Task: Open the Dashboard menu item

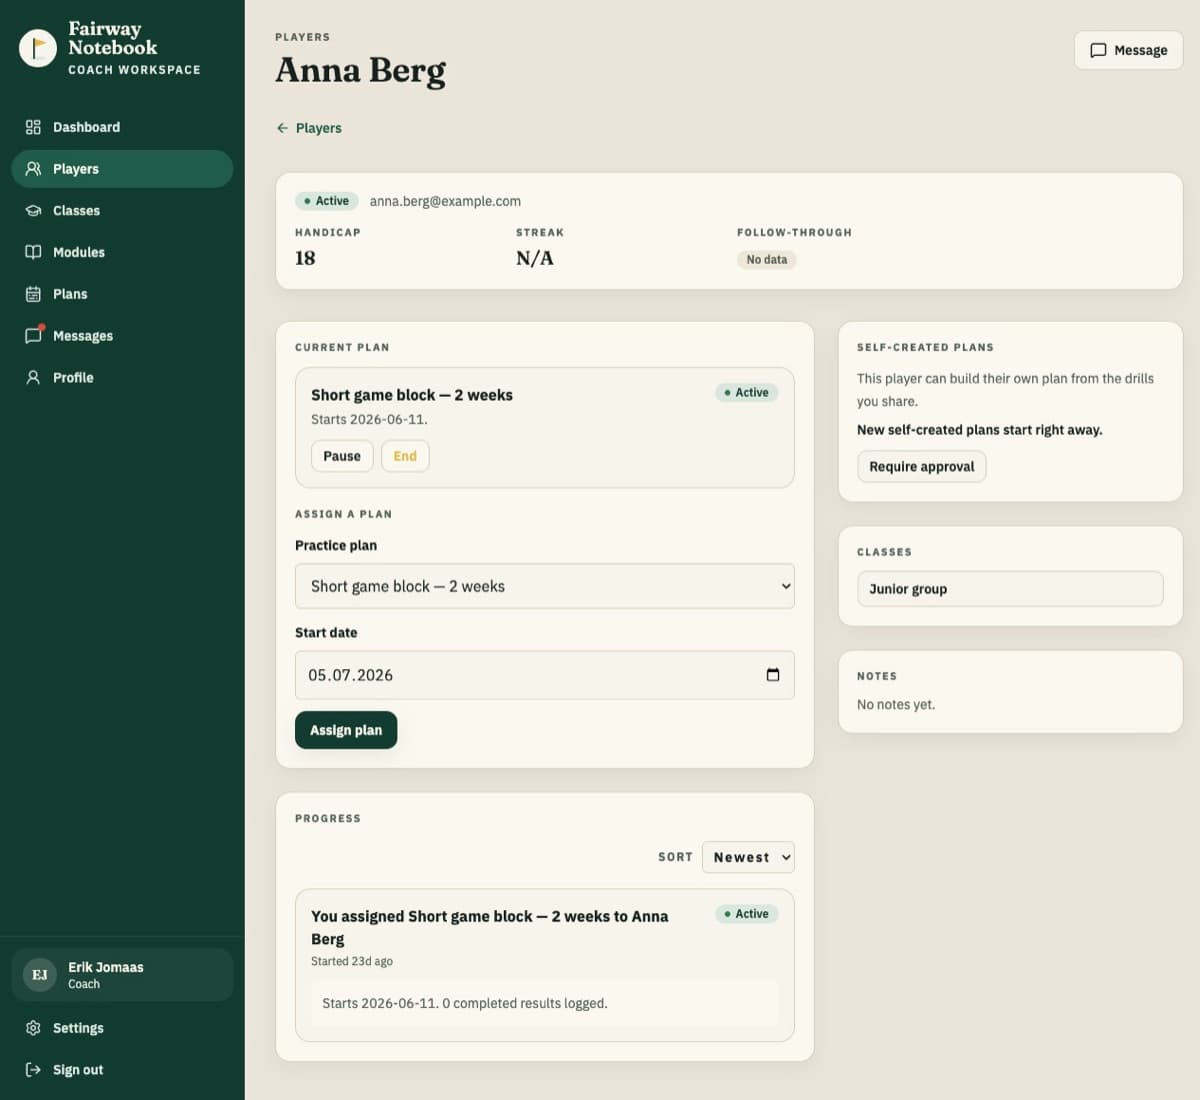Action: [122, 127]
